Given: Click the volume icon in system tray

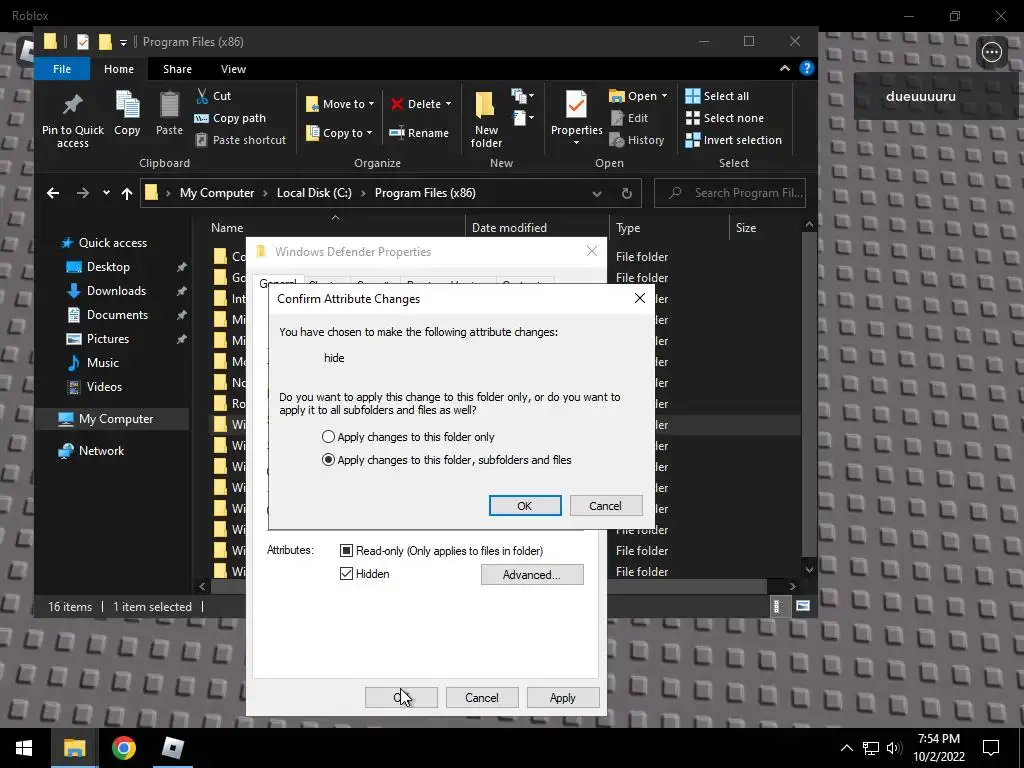Looking at the screenshot, I should coord(894,748).
